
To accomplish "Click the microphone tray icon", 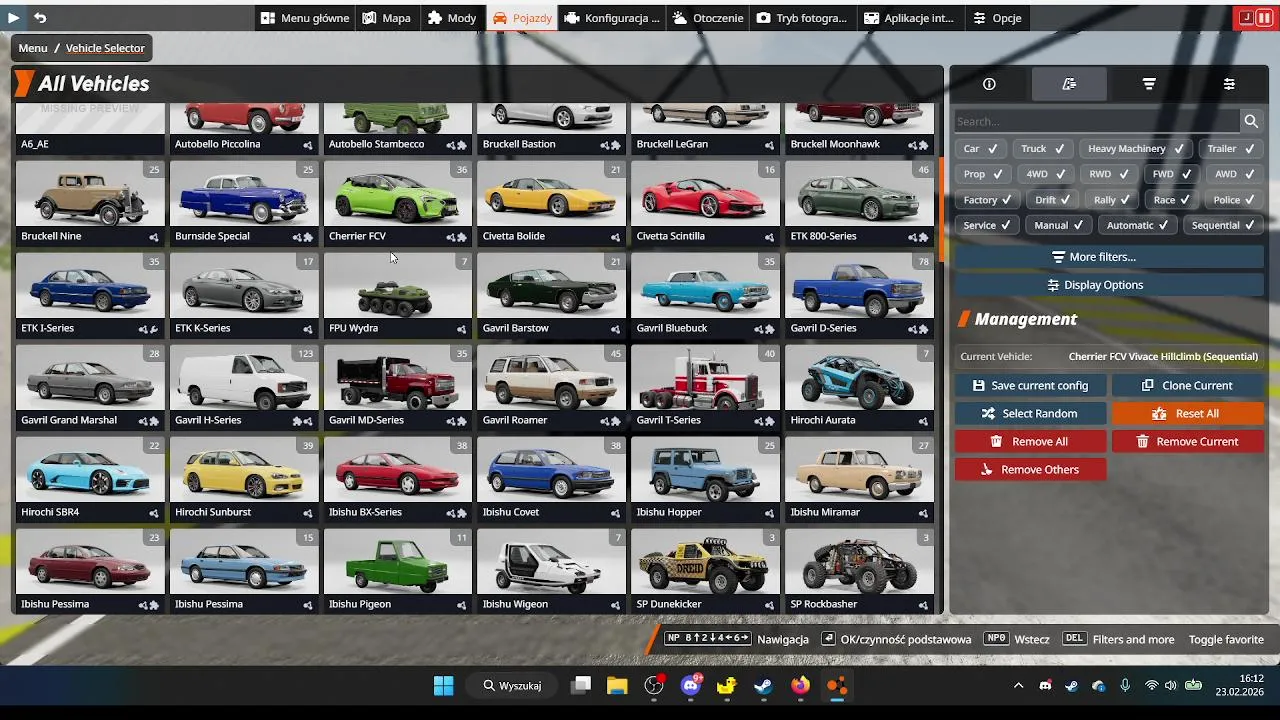I will [x=1125, y=686].
